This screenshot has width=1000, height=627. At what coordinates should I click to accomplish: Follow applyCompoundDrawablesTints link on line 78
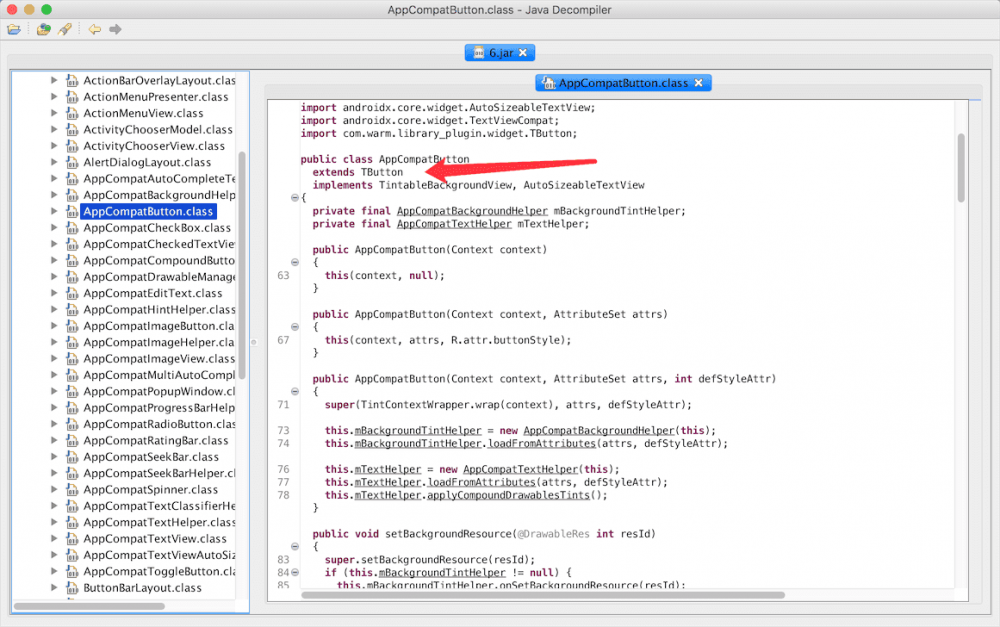point(509,495)
